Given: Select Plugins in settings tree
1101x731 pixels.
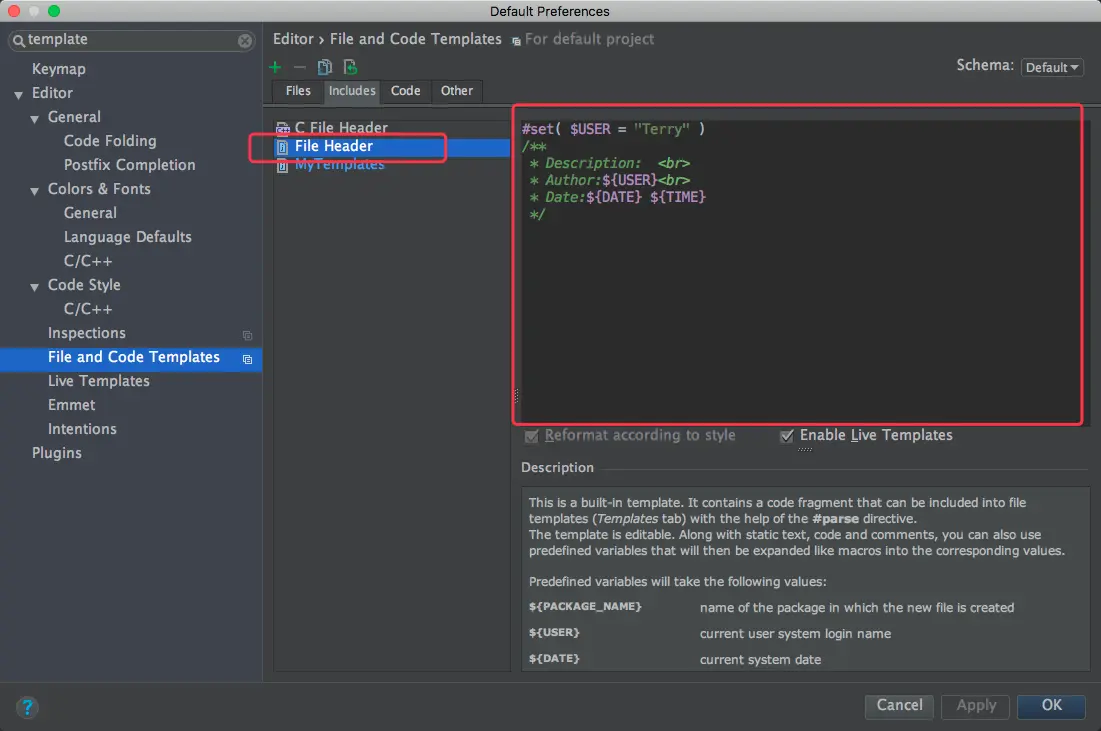Looking at the screenshot, I should [x=56, y=453].
